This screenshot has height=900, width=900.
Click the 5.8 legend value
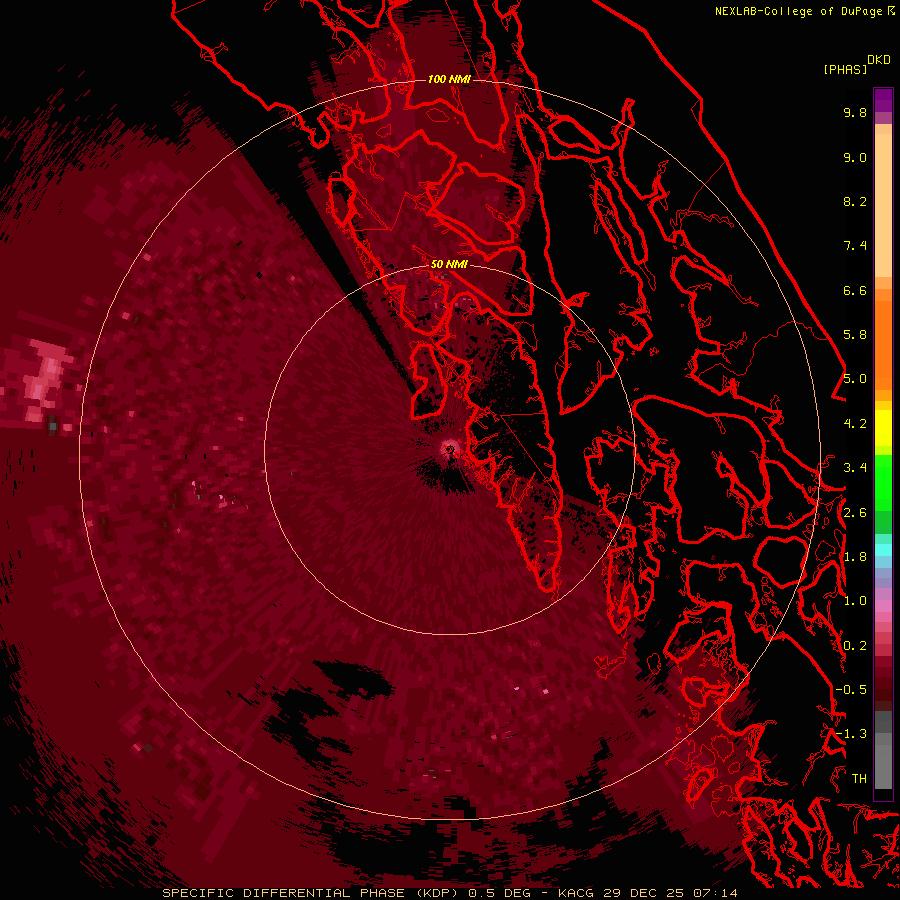point(855,335)
